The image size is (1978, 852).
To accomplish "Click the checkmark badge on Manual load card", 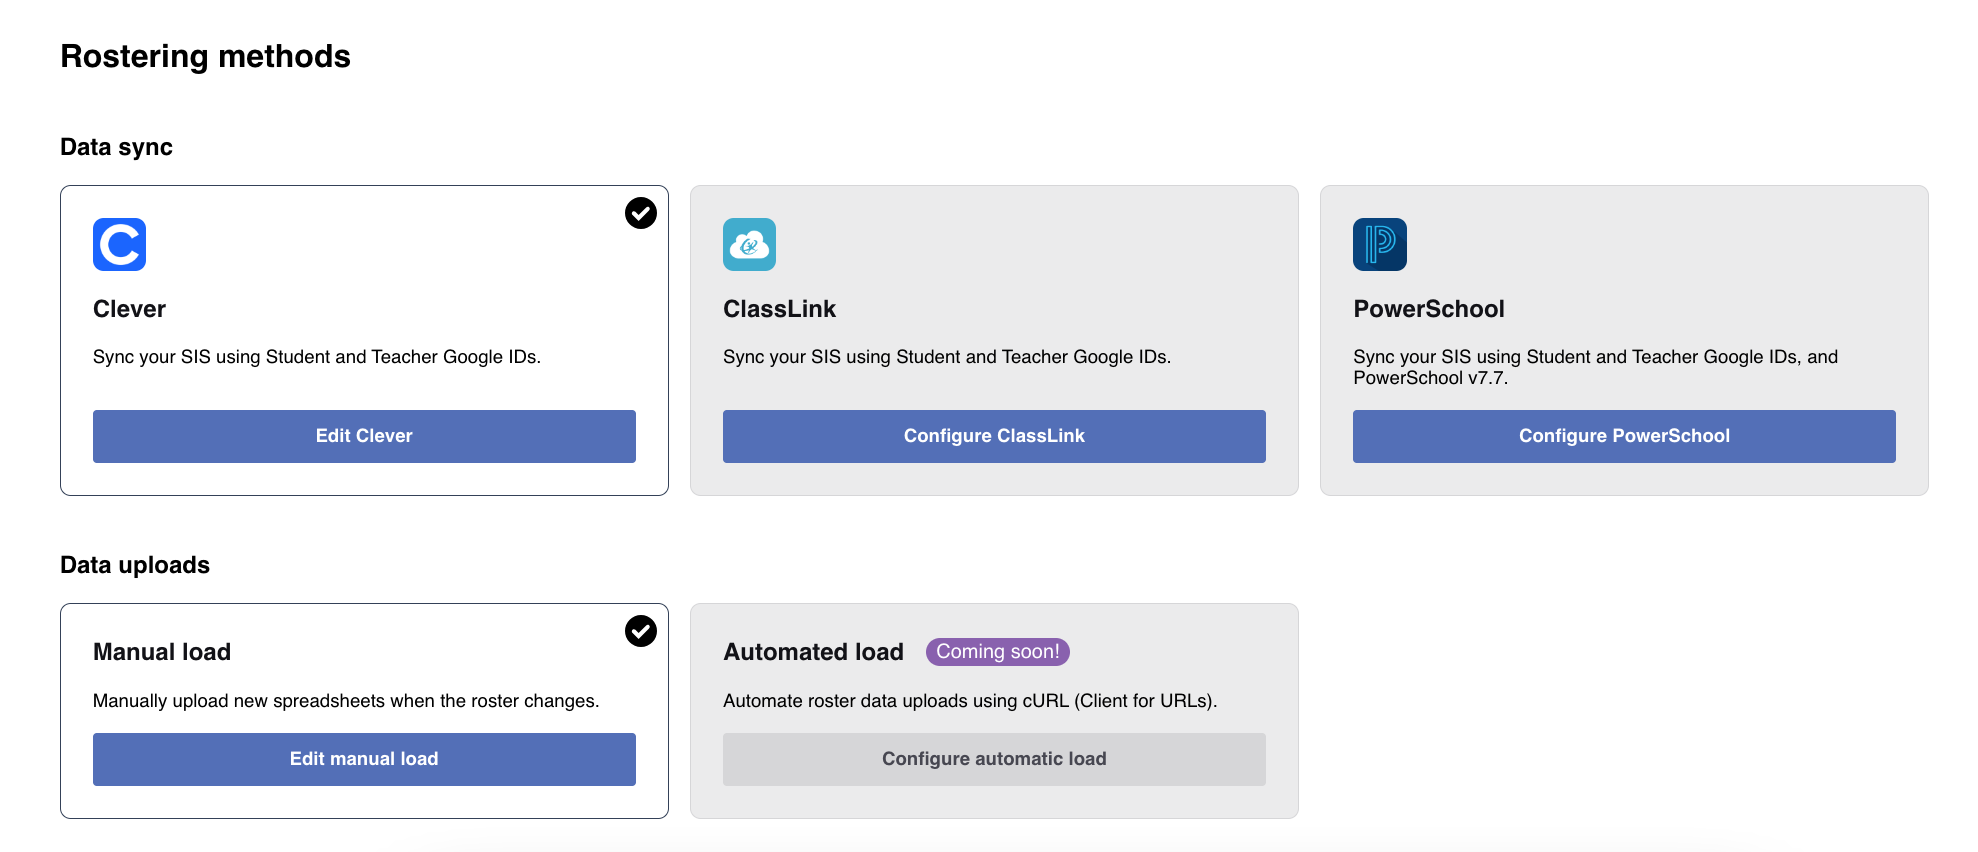I will click(x=641, y=631).
